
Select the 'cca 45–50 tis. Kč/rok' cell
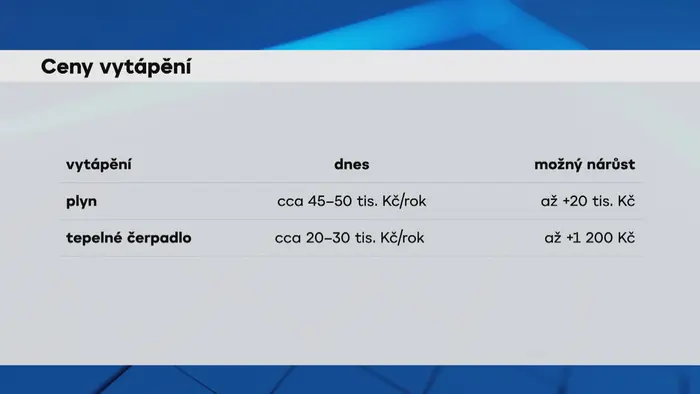tap(352, 201)
